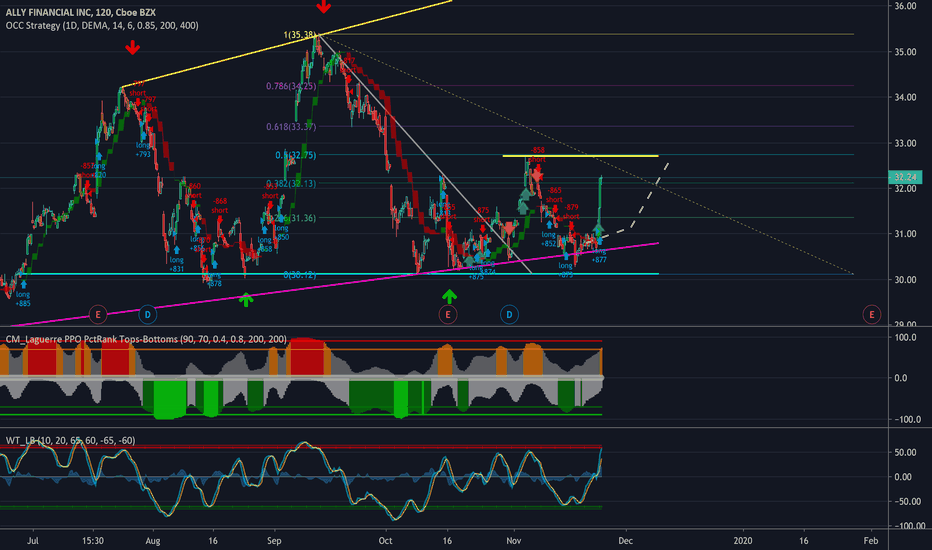Image resolution: width=932 pixels, height=550 pixels.
Task: Click the Aug date on time axis
Action: [x=153, y=540]
